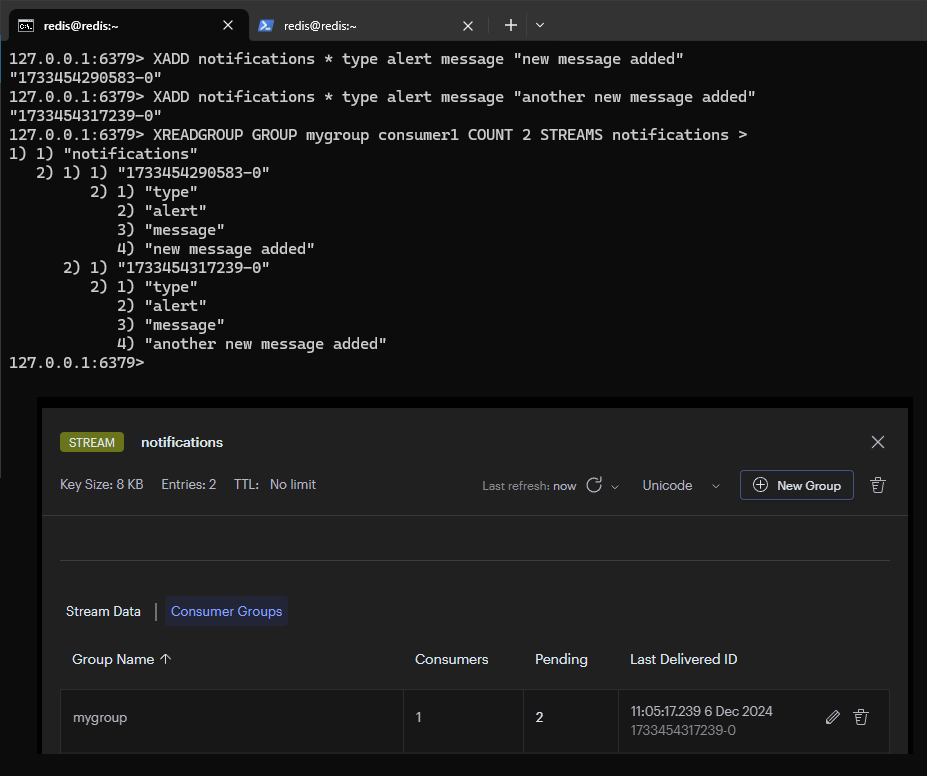Screen dimensions: 927x776
Task: Open the Unicode value format dropdown
Action: (x=681, y=485)
